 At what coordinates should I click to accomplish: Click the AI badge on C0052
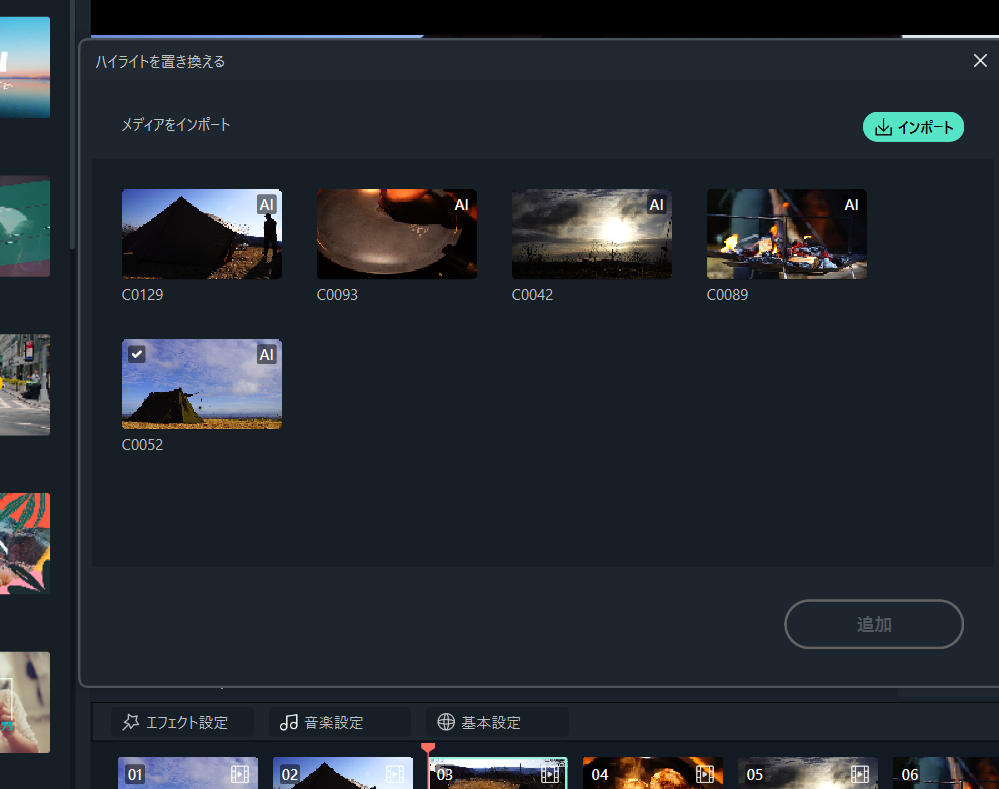click(x=267, y=354)
